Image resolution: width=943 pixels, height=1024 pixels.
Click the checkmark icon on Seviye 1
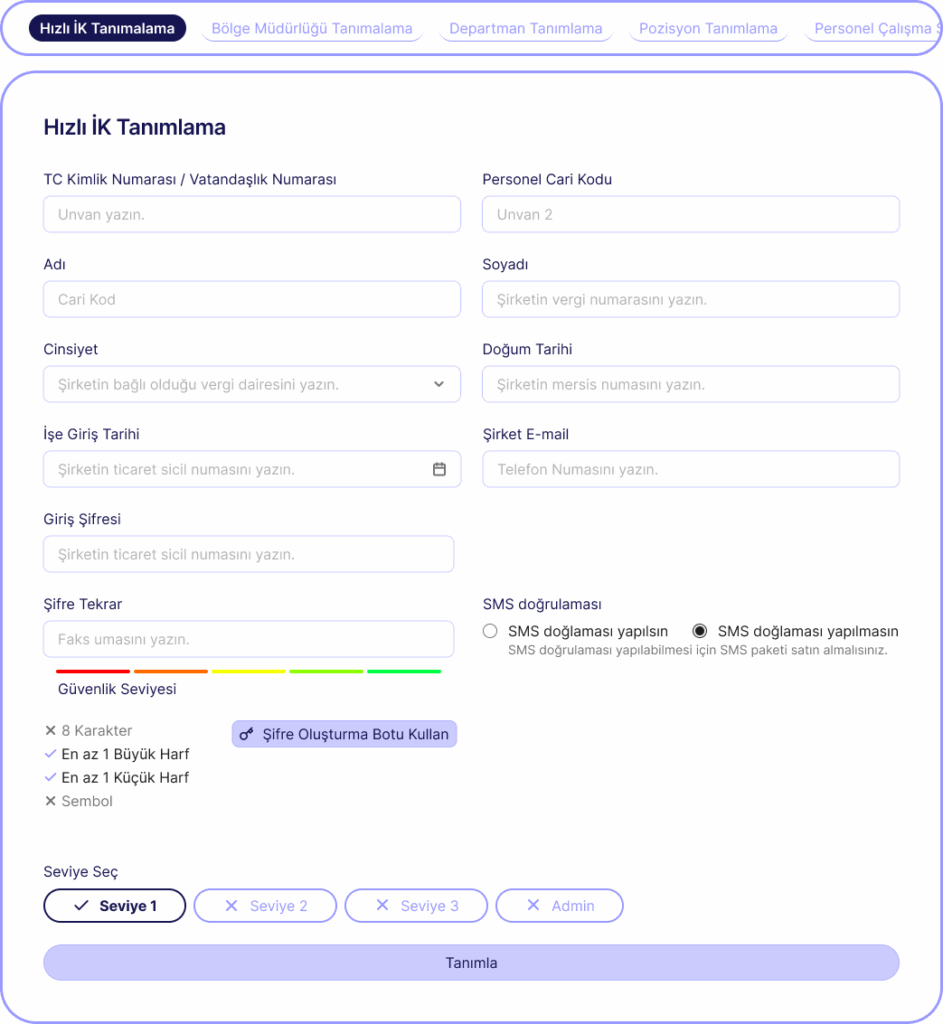click(x=82, y=906)
